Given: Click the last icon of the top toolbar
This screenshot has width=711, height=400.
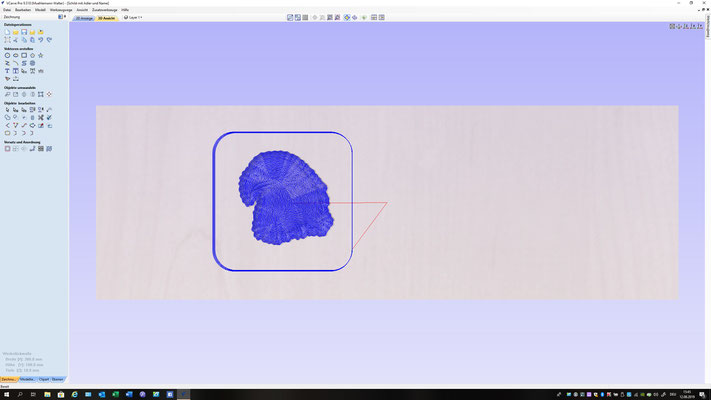Looking at the screenshot, I should tap(382, 17).
